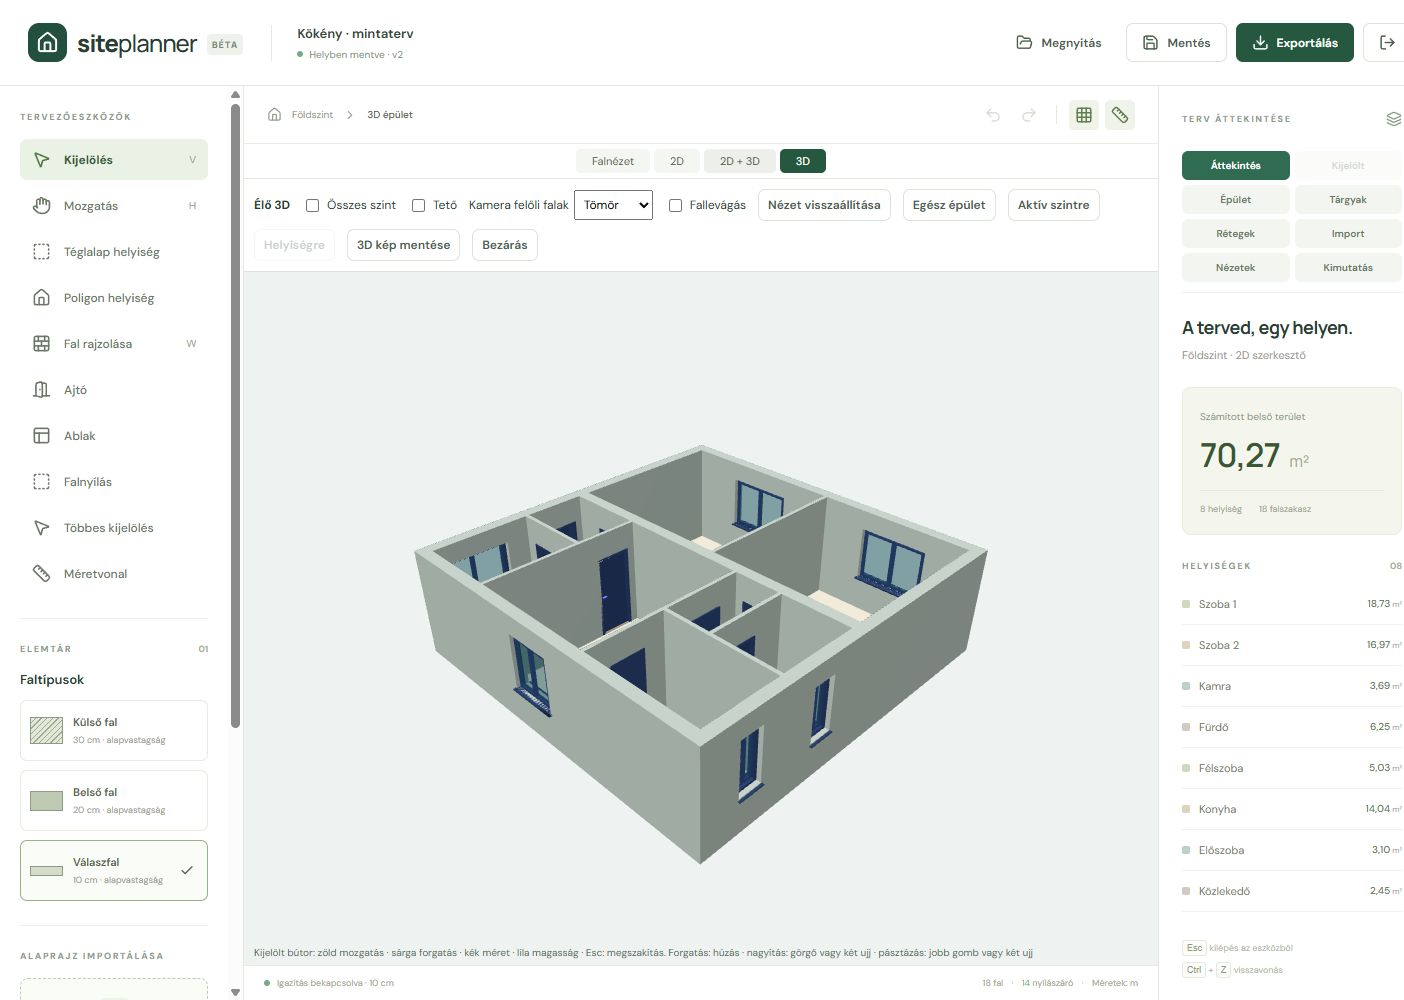
Task: Activate the Mozgatás hand tool
Action: coord(114,206)
